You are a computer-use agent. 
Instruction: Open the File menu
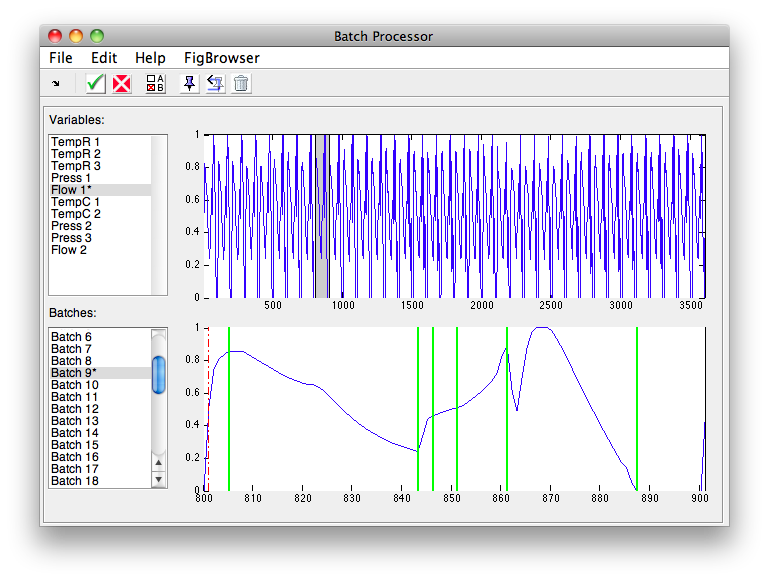60,58
